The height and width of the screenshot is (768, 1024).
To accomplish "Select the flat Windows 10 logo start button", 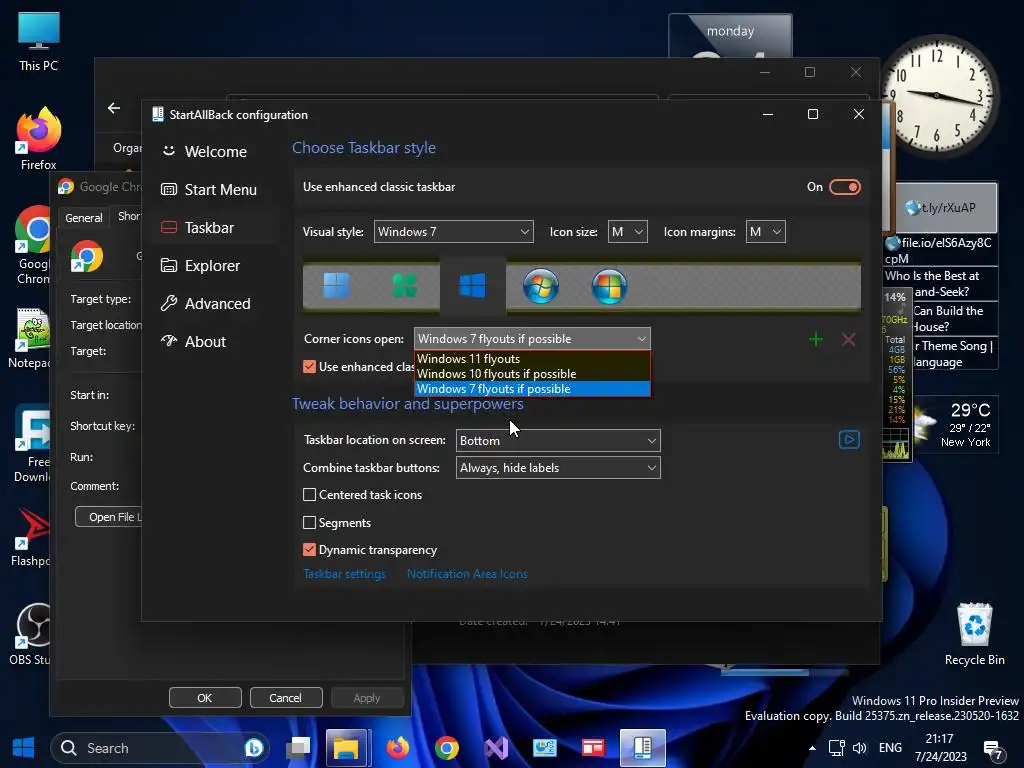I will (x=472, y=286).
